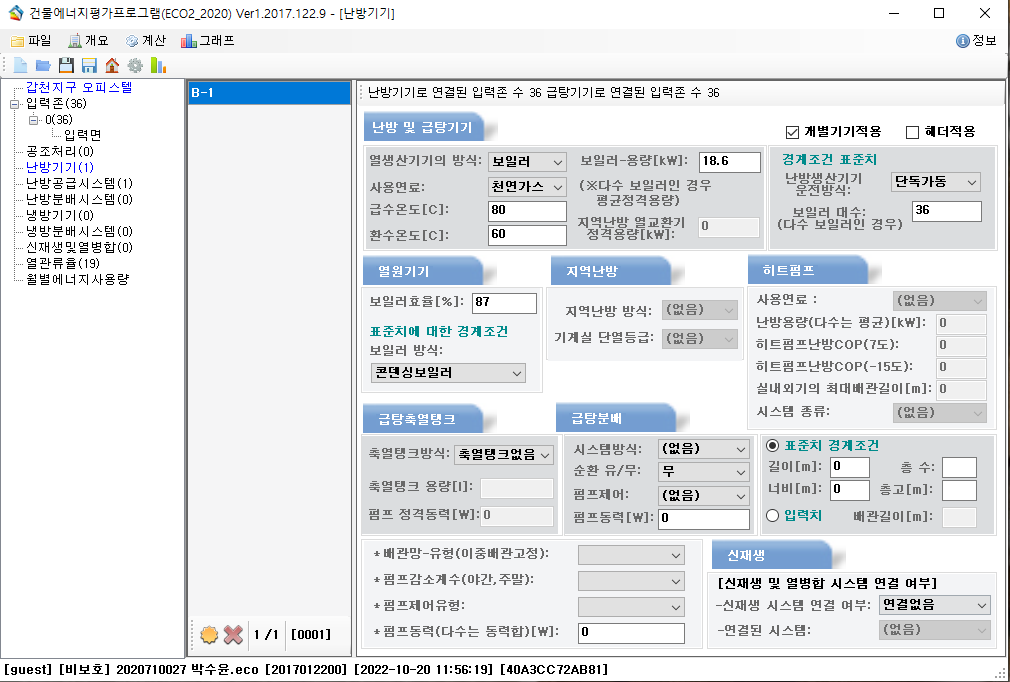The height and width of the screenshot is (682, 1010).
Task: Click the black floppy disk save icon
Action: 66,65
